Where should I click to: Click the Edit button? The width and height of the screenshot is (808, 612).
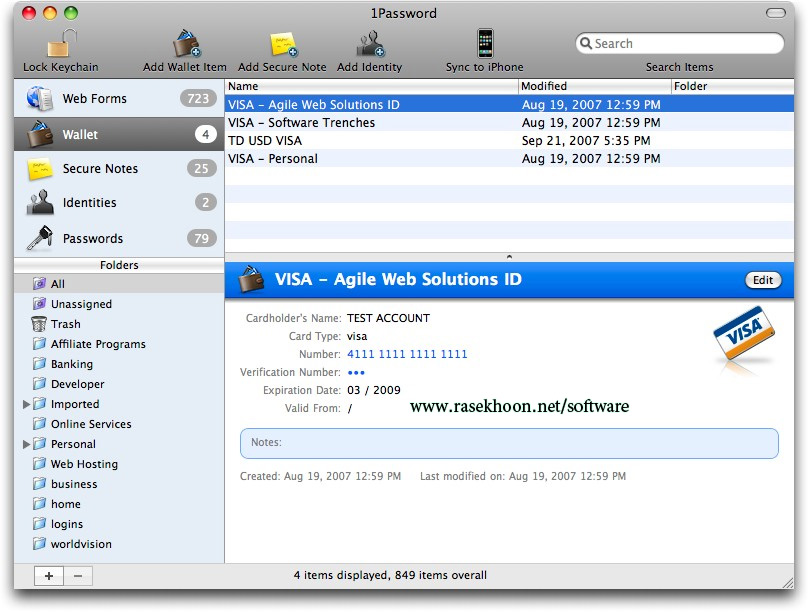(763, 280)
